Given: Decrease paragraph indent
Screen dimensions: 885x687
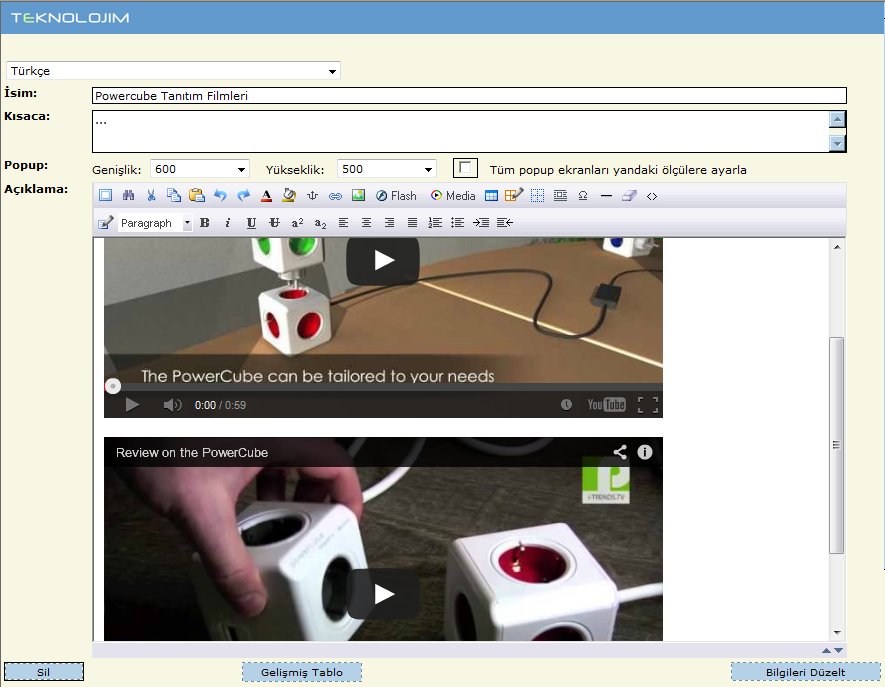Looking at the screenshot, I should [x=505, y=223].
